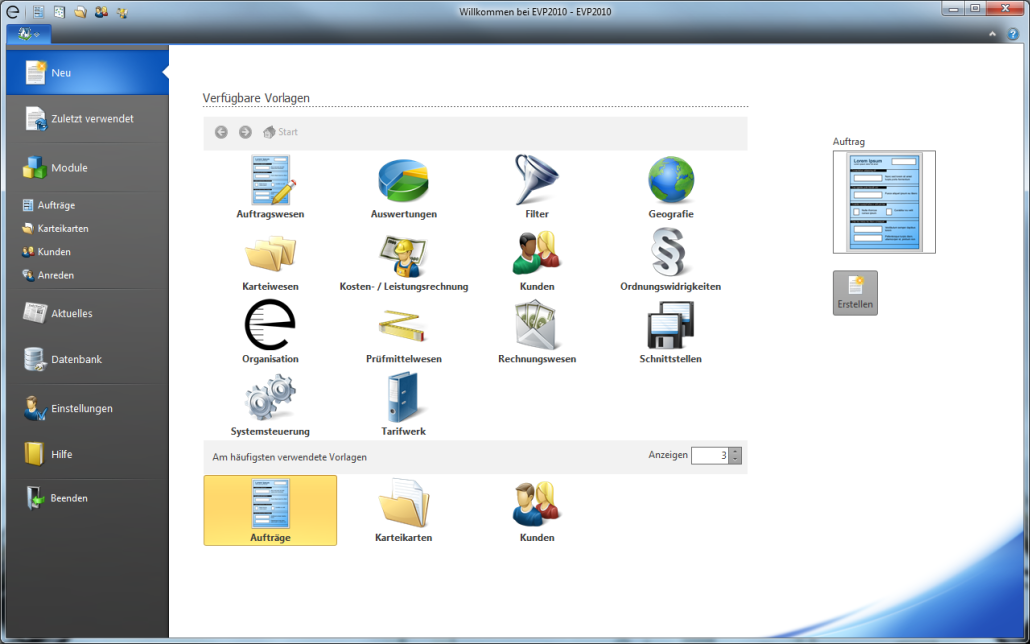The image size is (1030, 644).
Task: Open the Prüfmittelwesen ruler category
Action: click(x=403, y=332)
